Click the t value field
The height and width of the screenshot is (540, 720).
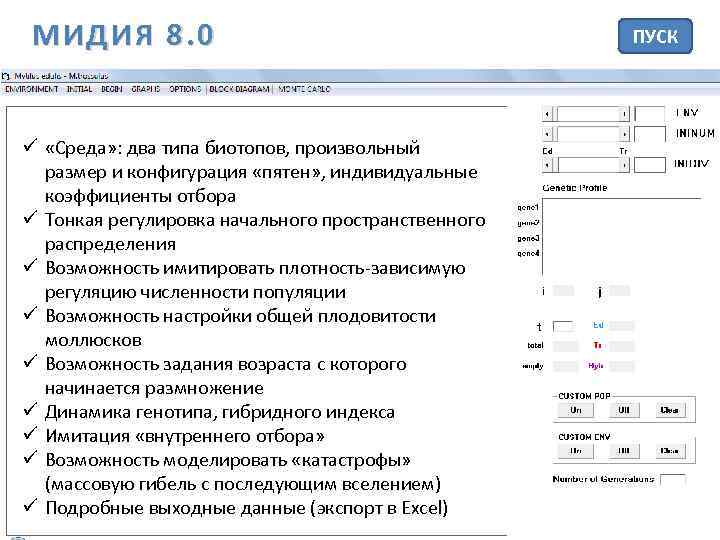pyautogui.click(x=563, y=326)
